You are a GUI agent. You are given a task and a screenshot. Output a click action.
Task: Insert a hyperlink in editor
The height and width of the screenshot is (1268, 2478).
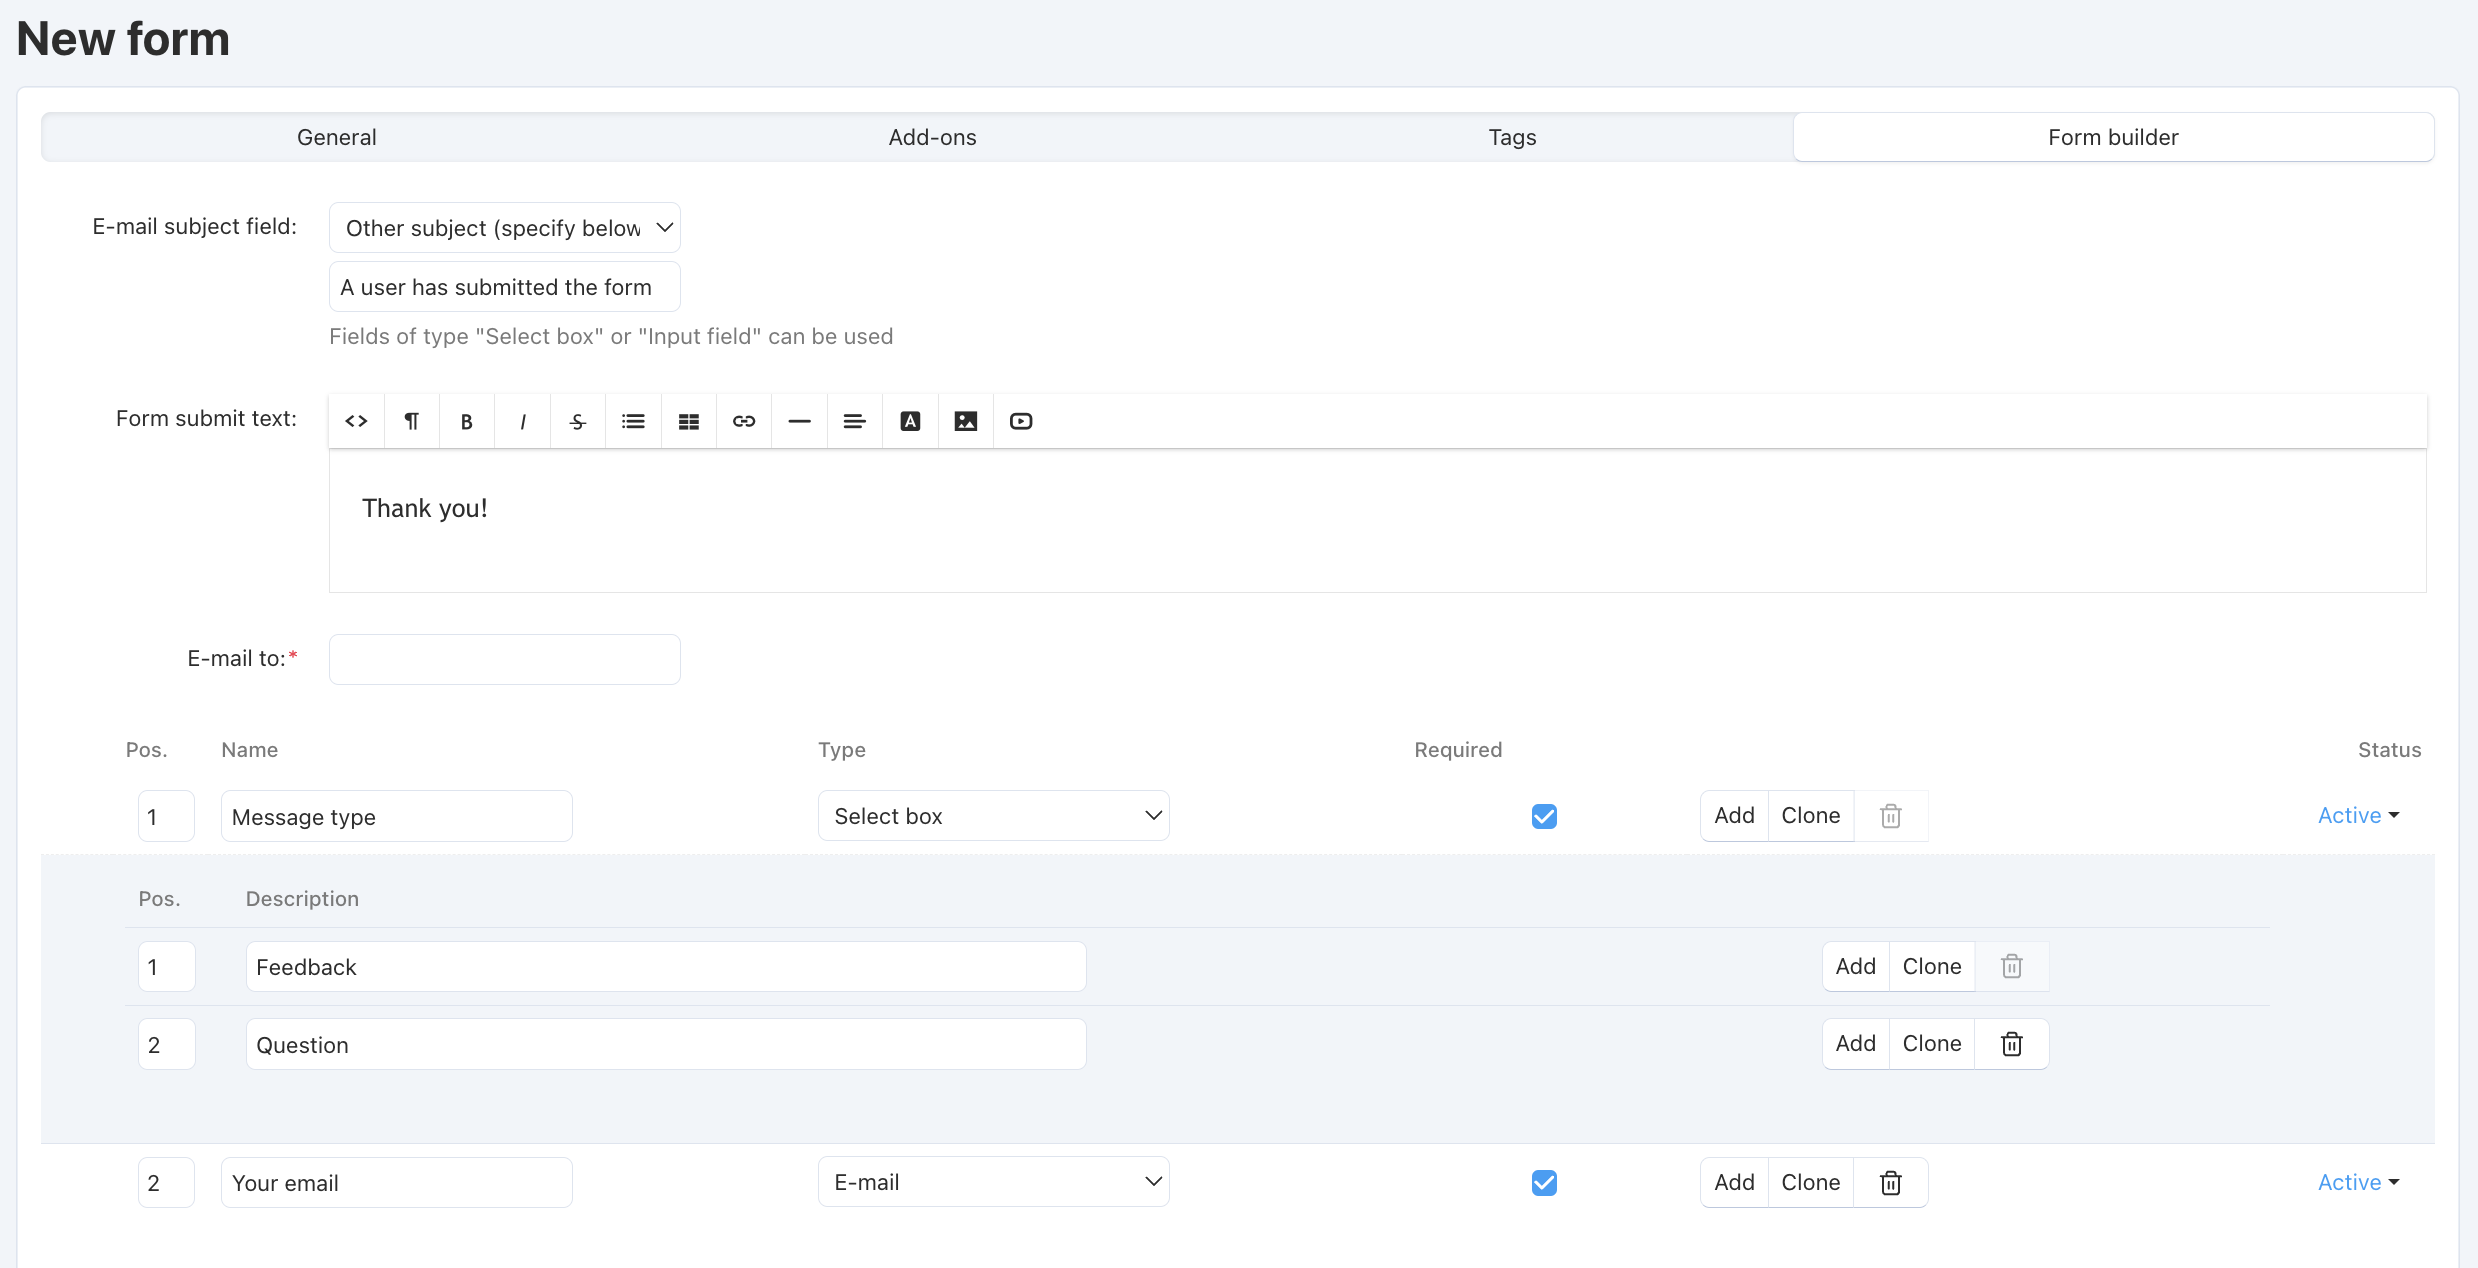[x=744, y=421]
